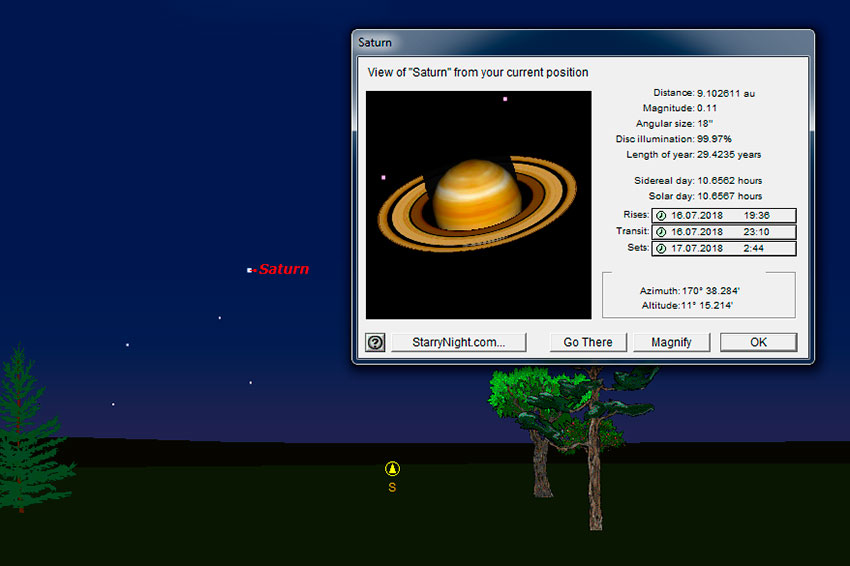Click the pink moon above Saturn in preview
Viewport: 850px width, 566px height.
pyautogui.click(x=505, y=99)
